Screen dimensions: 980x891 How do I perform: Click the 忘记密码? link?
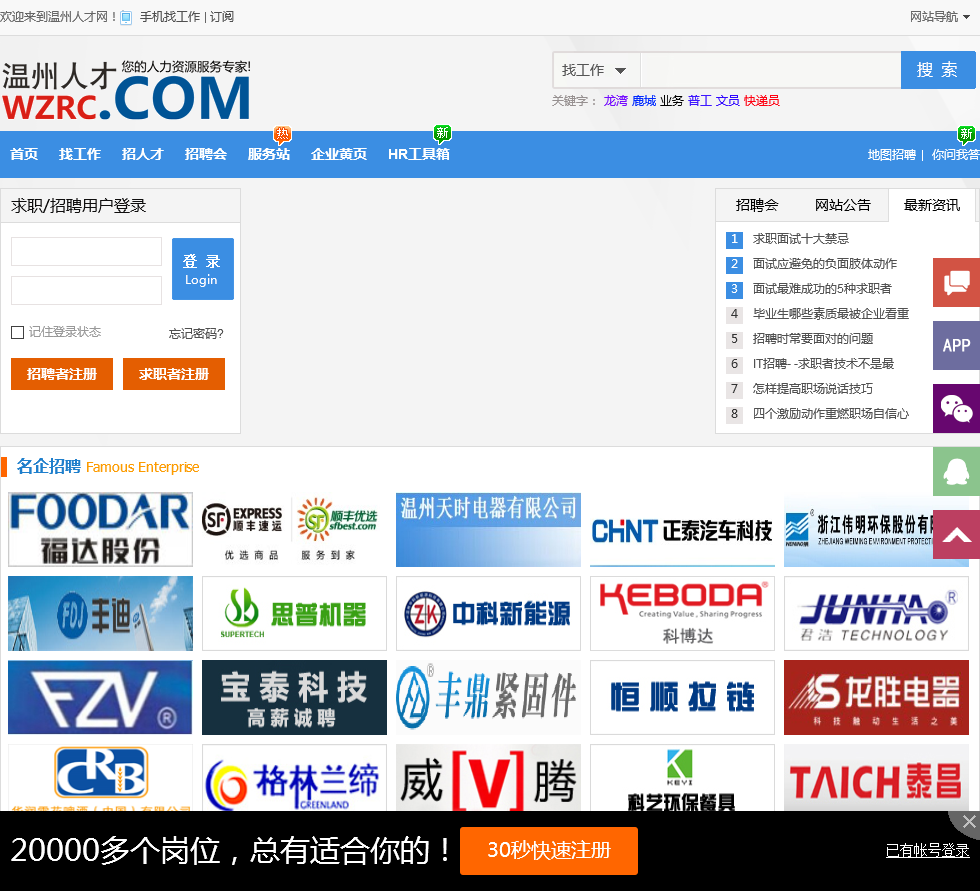coord(196,334)
